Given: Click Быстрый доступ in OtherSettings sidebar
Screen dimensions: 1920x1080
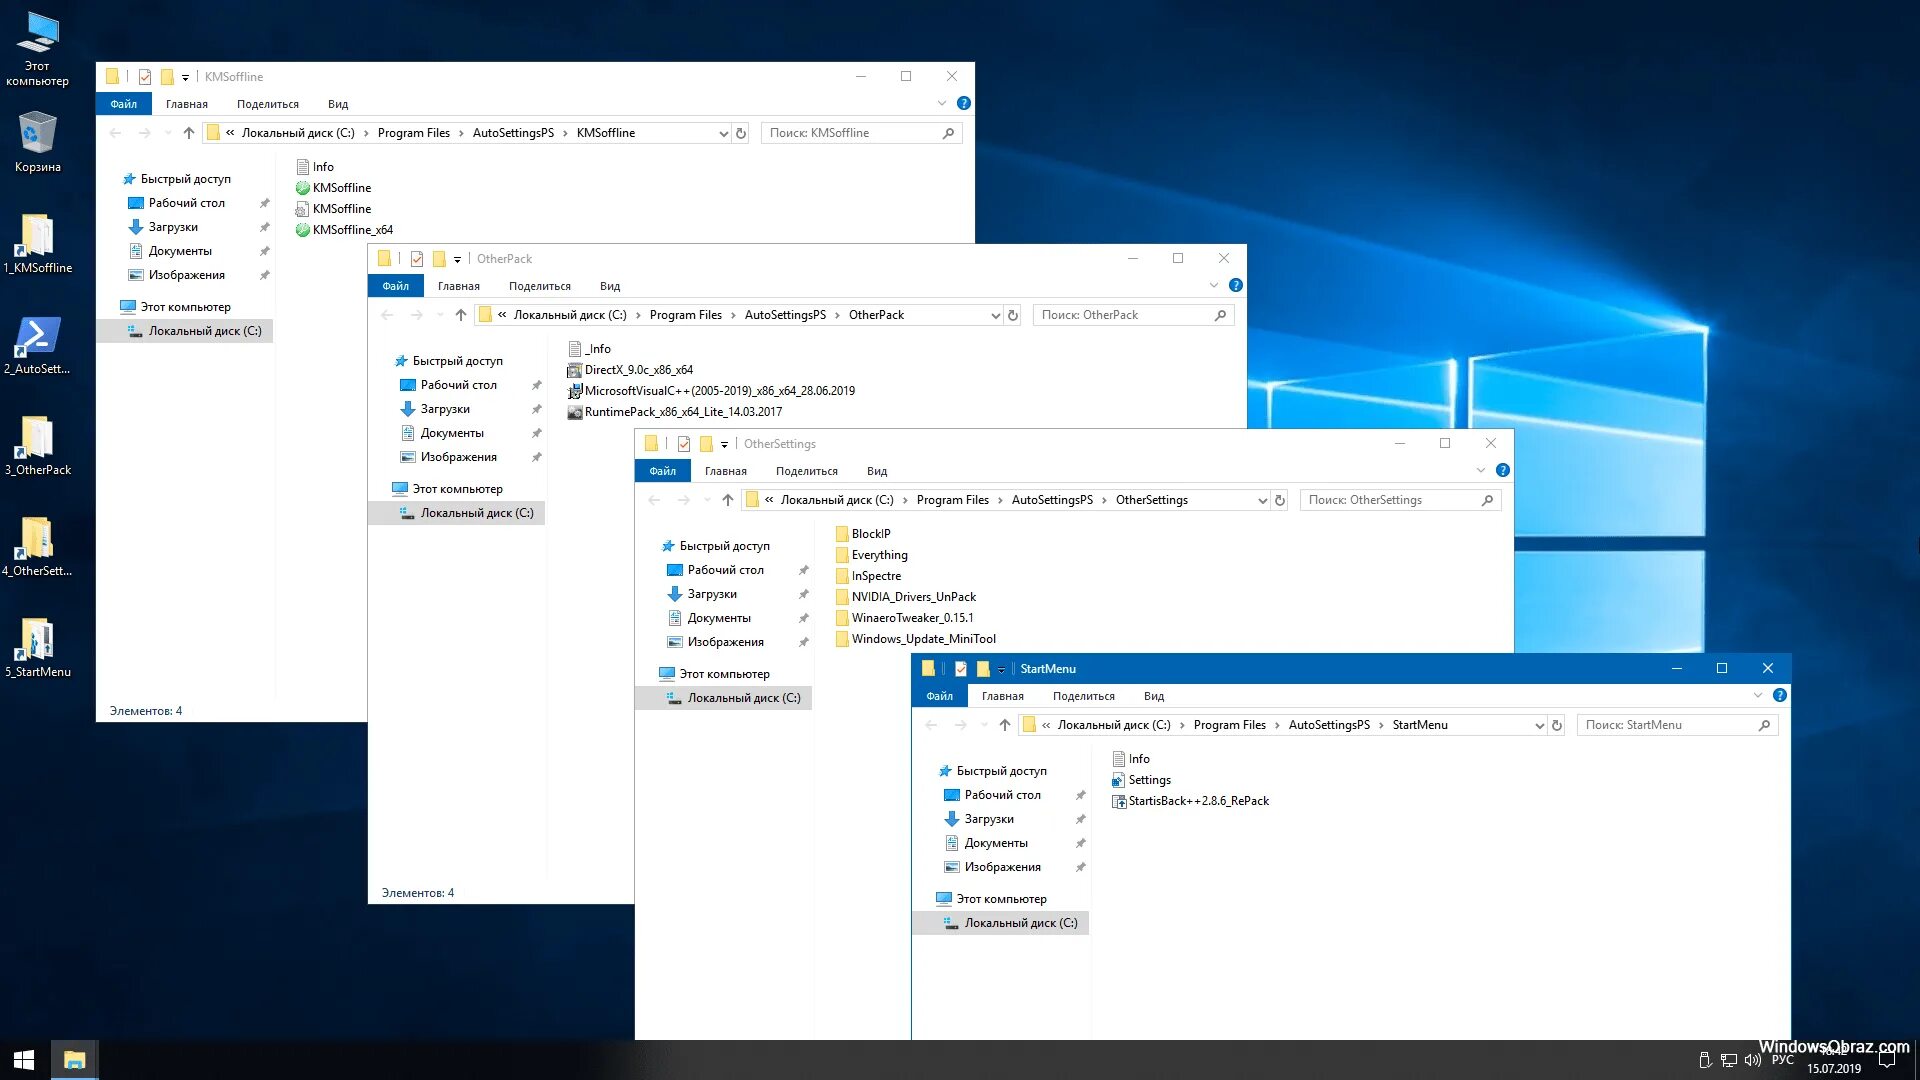Looking at the screenshot, I should point(723,545).
